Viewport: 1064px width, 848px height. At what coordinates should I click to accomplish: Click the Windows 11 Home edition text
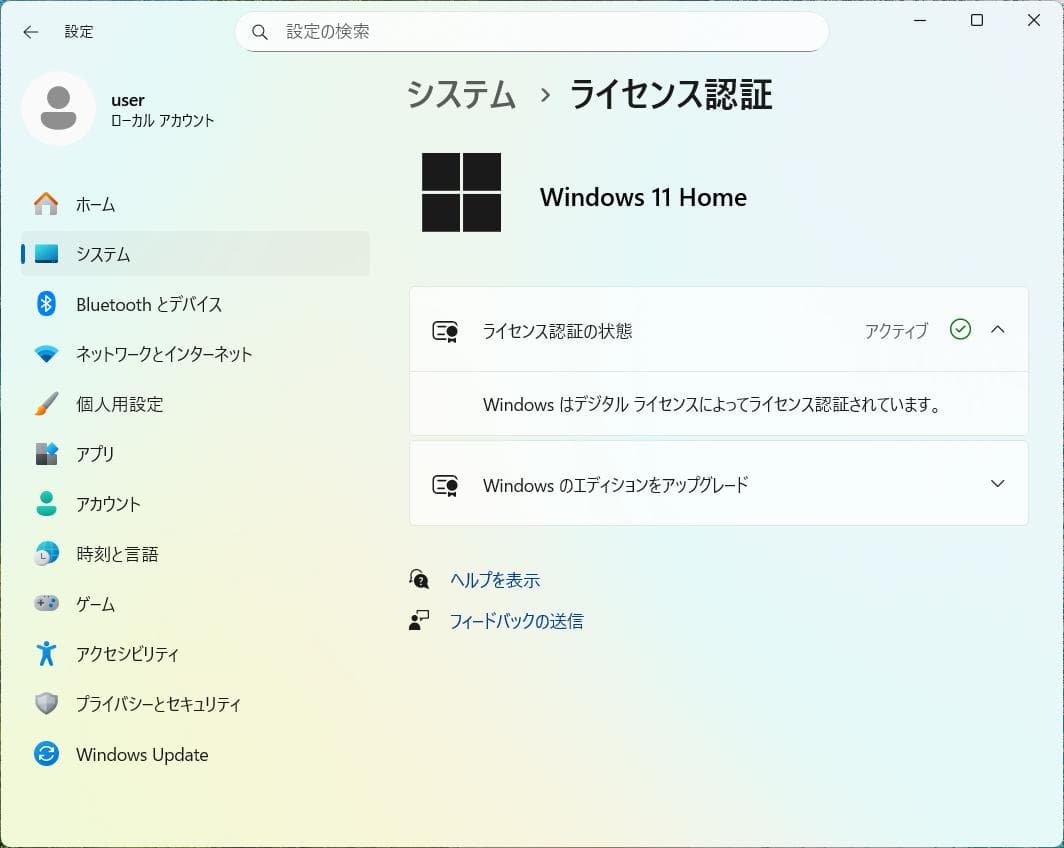pos(643,197)
